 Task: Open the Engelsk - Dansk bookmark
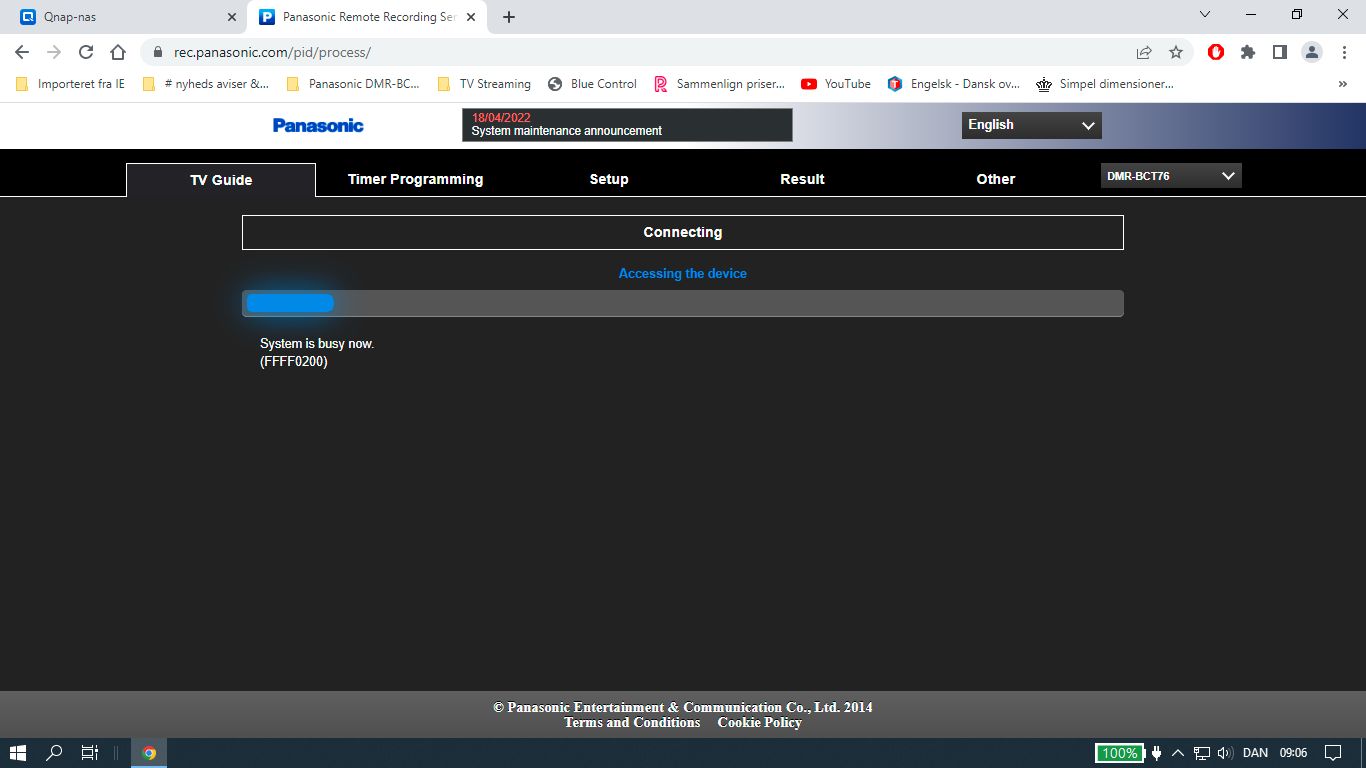pos(954,84)
